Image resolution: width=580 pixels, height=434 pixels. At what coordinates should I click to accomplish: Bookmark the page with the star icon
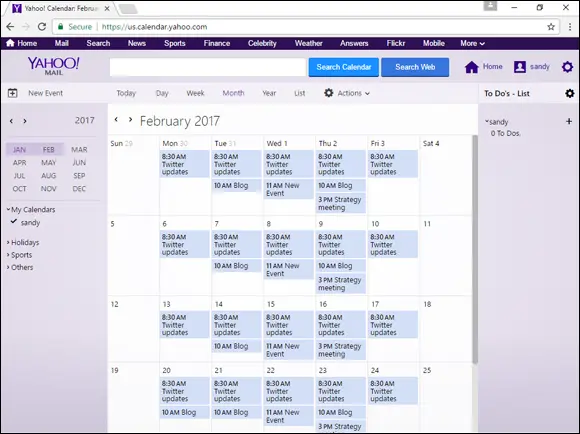[x=551, y=27]
